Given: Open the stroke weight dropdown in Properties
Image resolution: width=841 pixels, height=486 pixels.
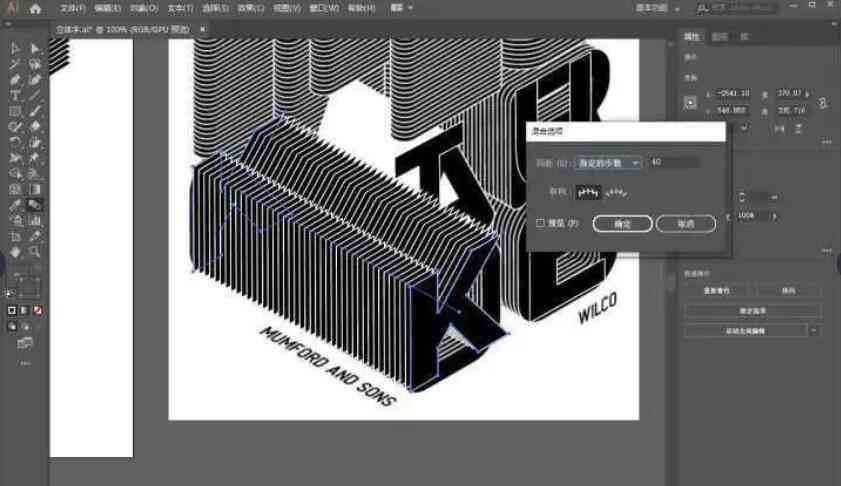Looking at the screenshot, I should tap(774, 197).
